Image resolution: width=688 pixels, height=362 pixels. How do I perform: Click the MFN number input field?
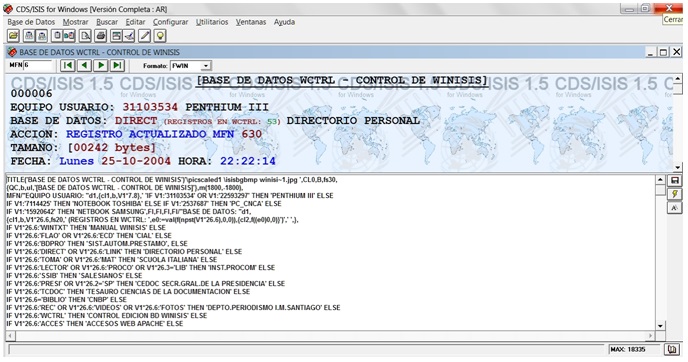click(x=38, y=65)
